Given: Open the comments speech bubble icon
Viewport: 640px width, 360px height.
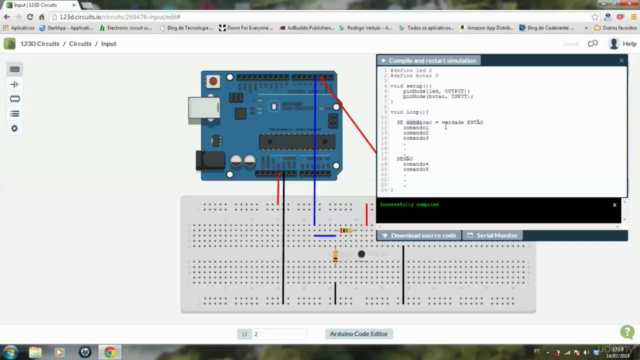Looking at the screenshot, I should coord(593,43).
